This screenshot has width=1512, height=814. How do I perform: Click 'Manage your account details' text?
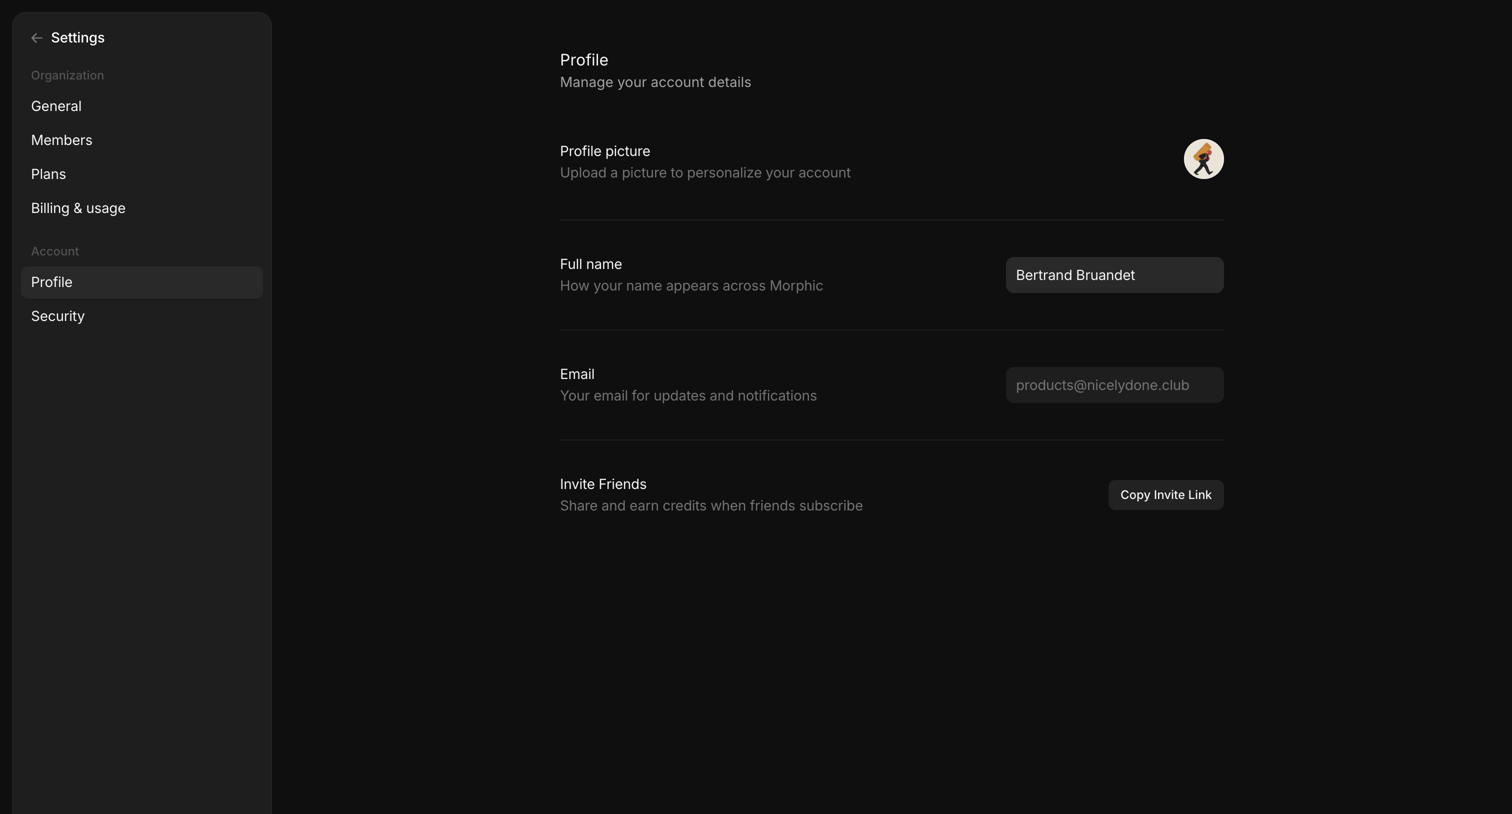click(x=655, y=82)
